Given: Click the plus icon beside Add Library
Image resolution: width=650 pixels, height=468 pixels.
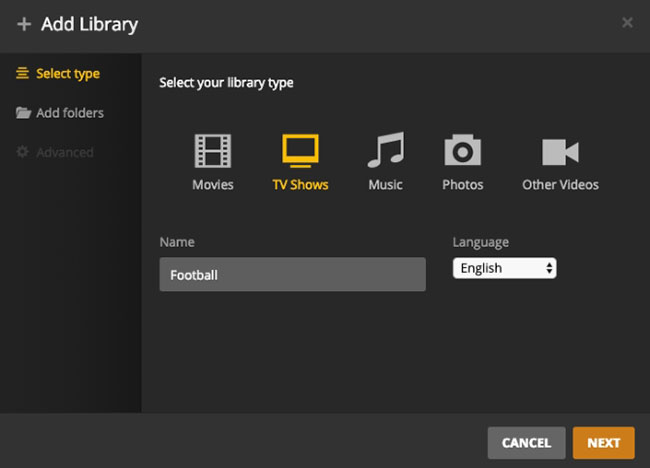Looking at the screenshot, I should click(24, 24).
